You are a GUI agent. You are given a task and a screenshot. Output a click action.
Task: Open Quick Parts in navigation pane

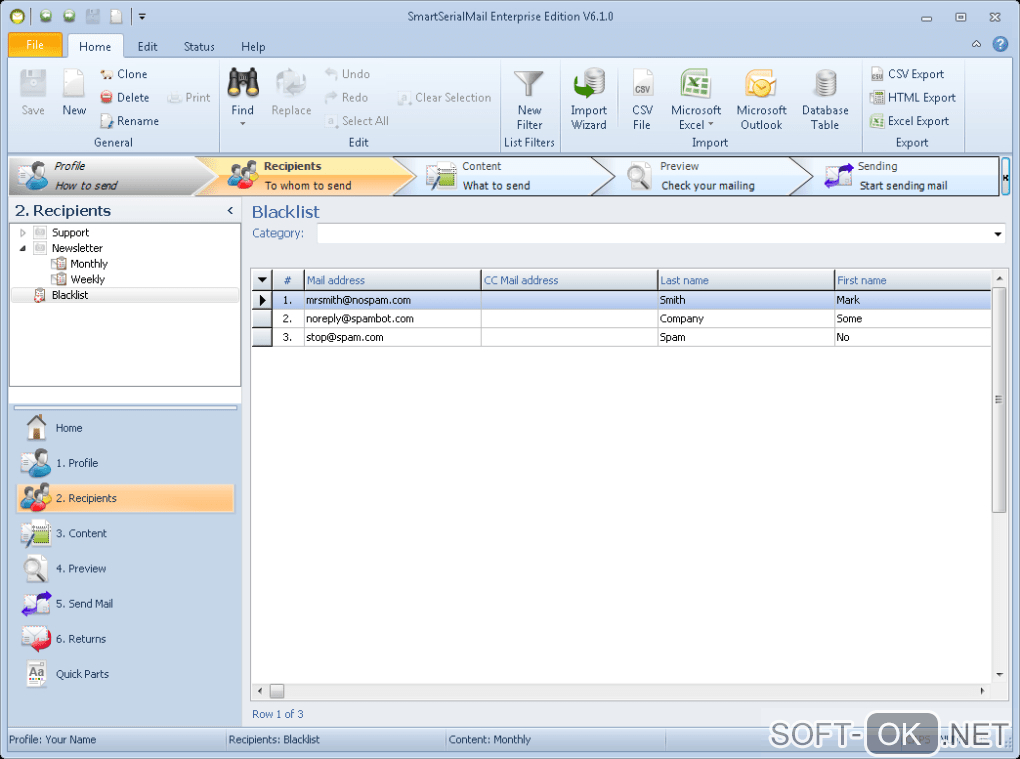(125, 674)
